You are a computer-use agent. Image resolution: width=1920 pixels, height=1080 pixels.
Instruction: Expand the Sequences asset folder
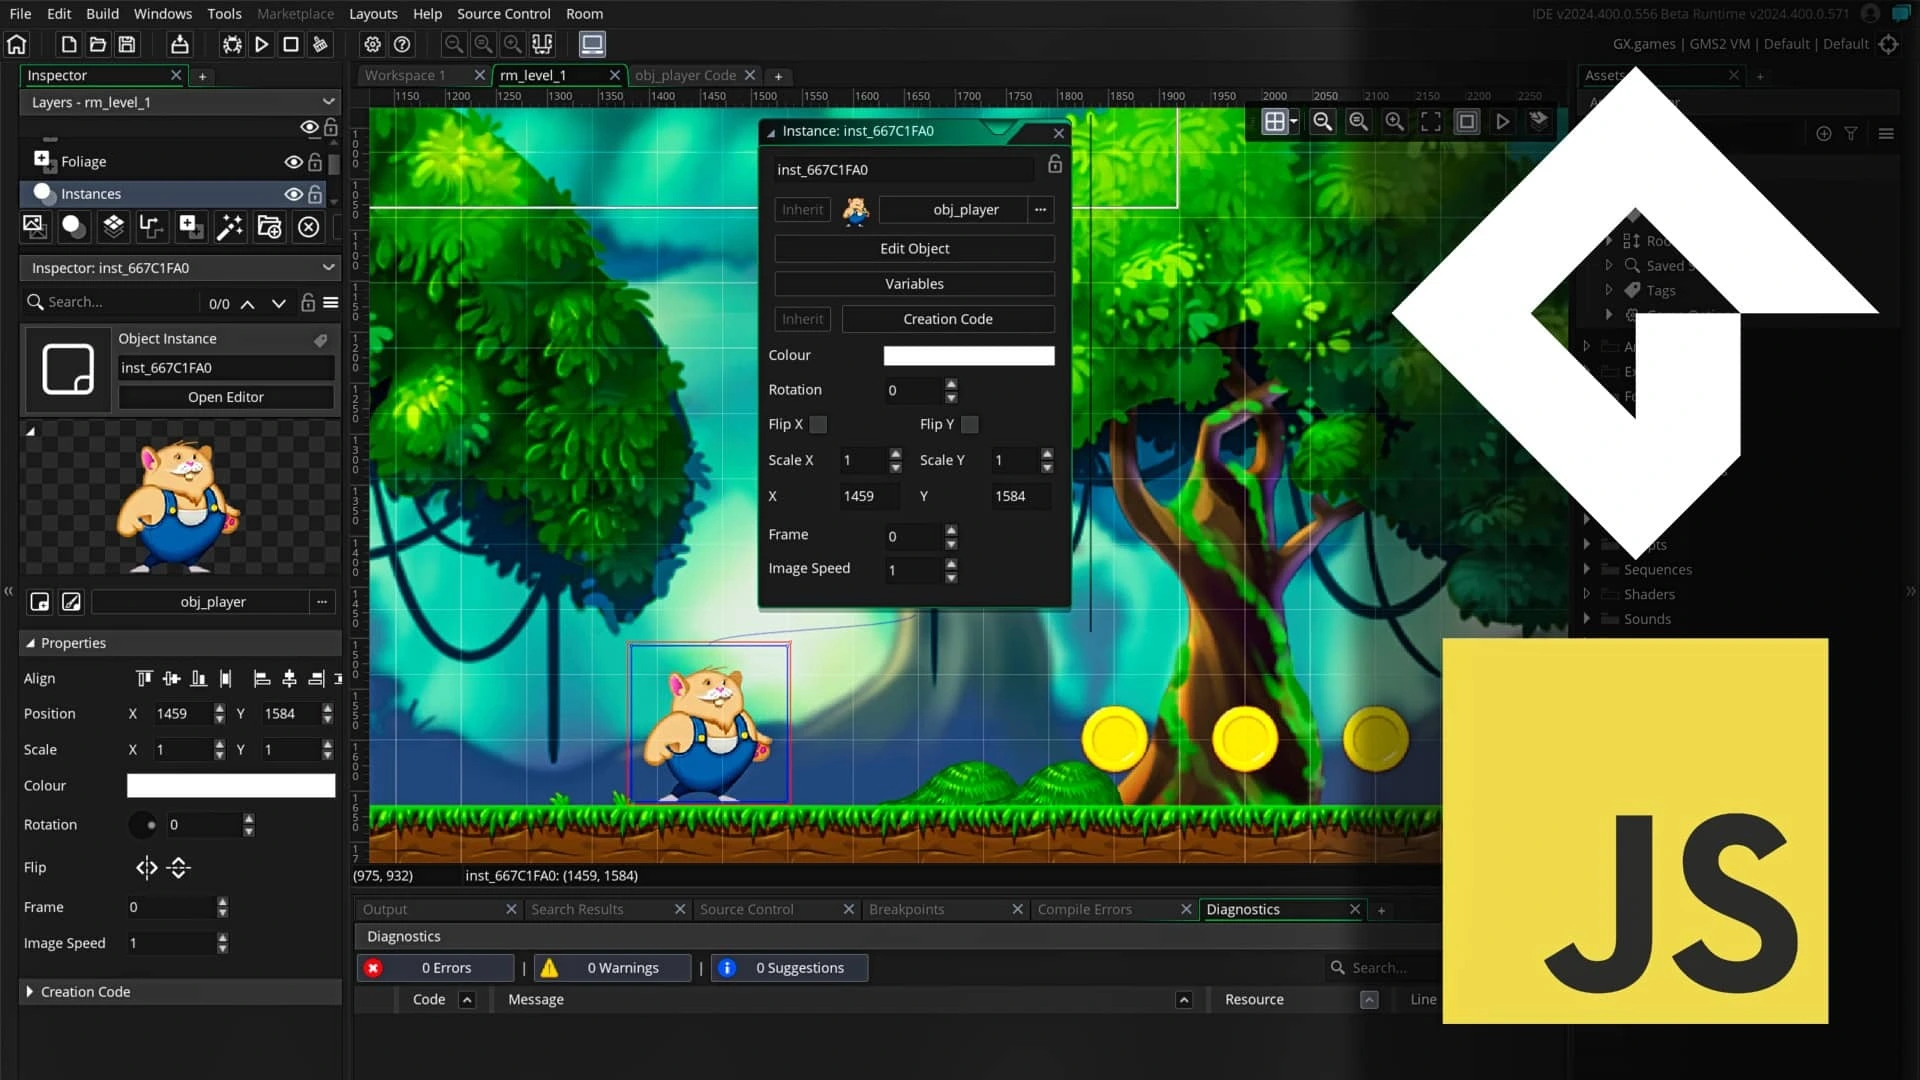1587,569
